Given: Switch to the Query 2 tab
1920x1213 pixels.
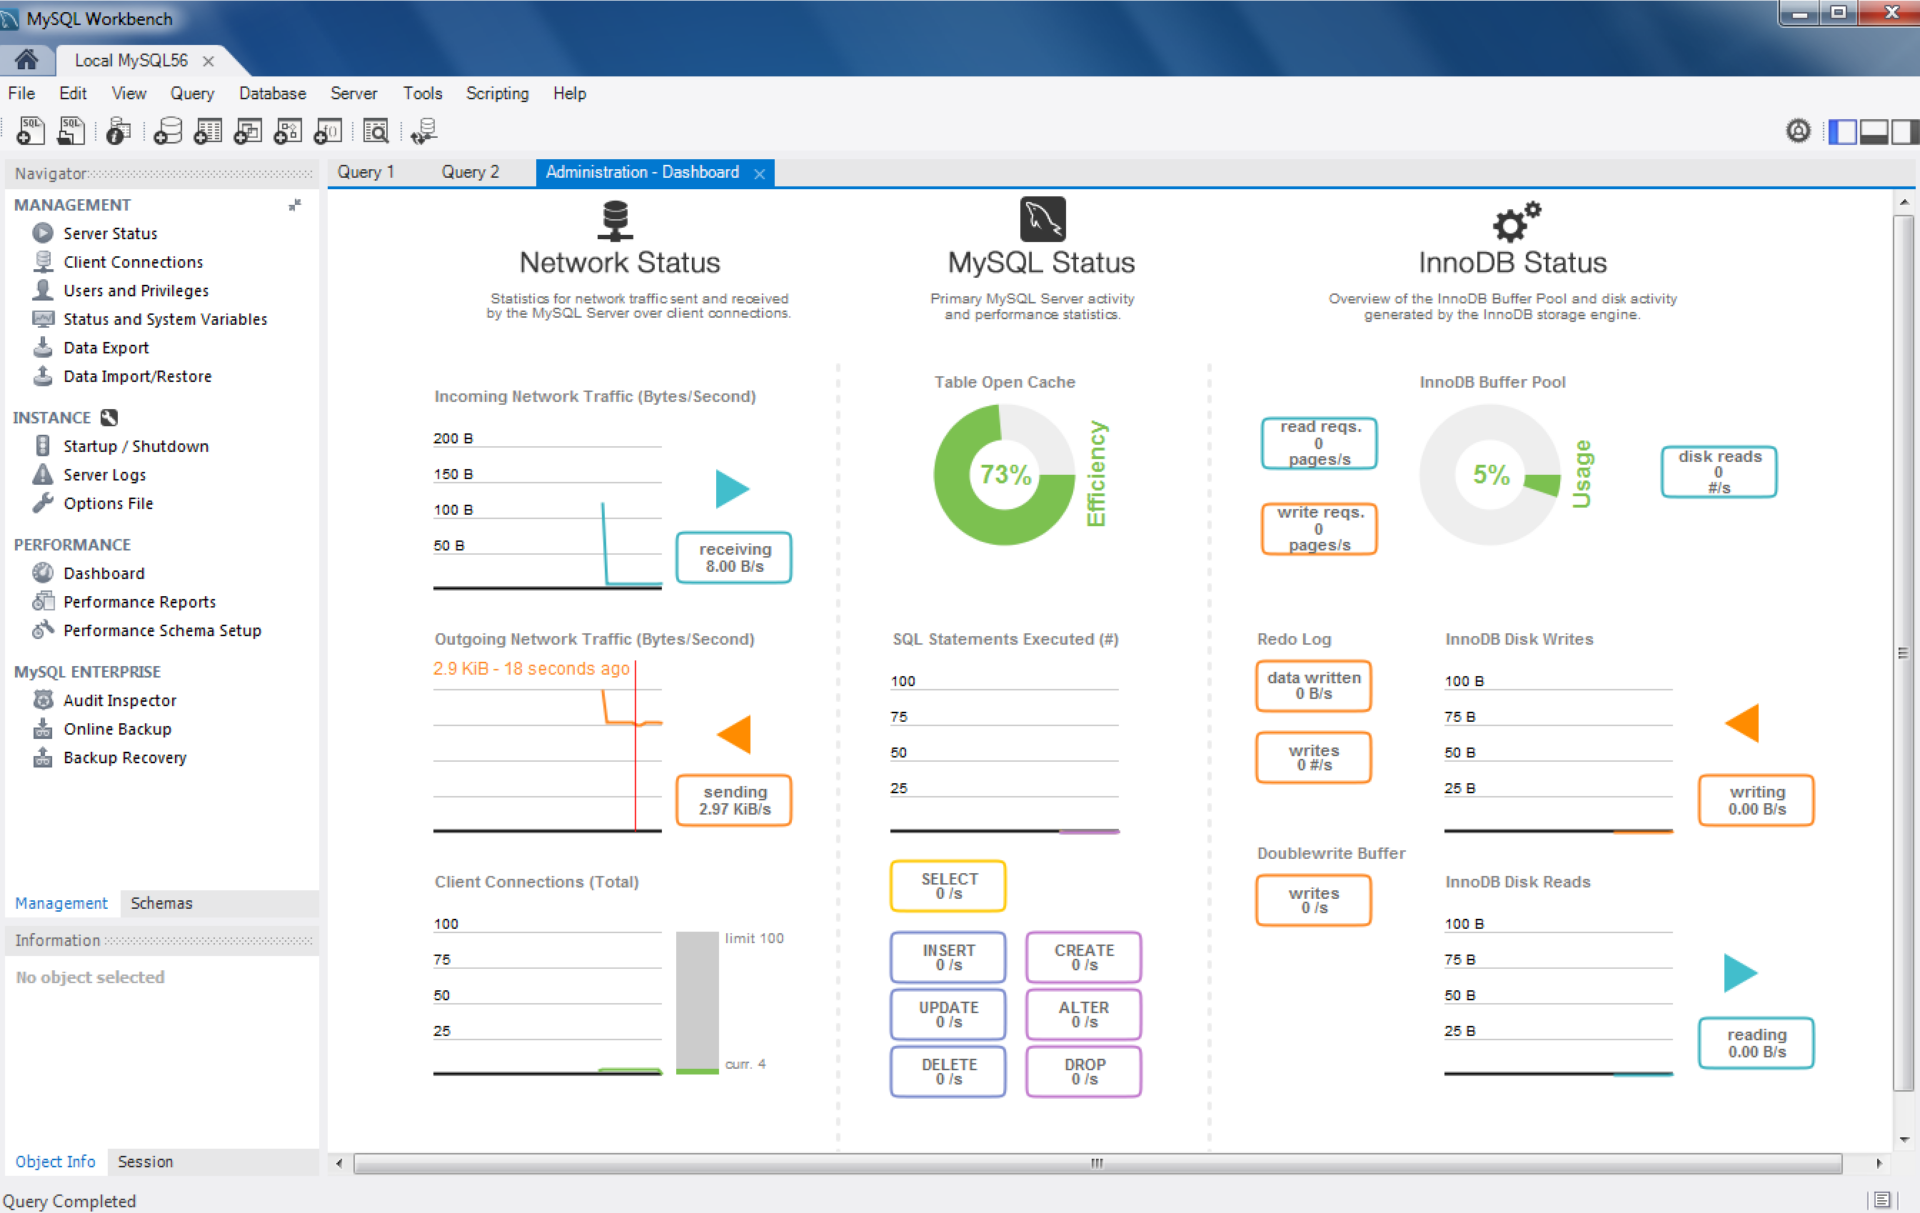Looking at the screenshot, I should pyautogui.click(x=470, y=172).
